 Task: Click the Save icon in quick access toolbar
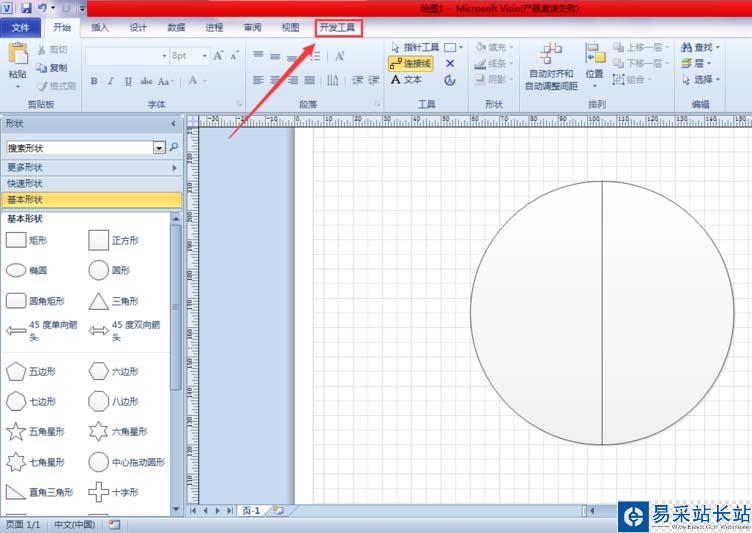click(x=26, y=8)
